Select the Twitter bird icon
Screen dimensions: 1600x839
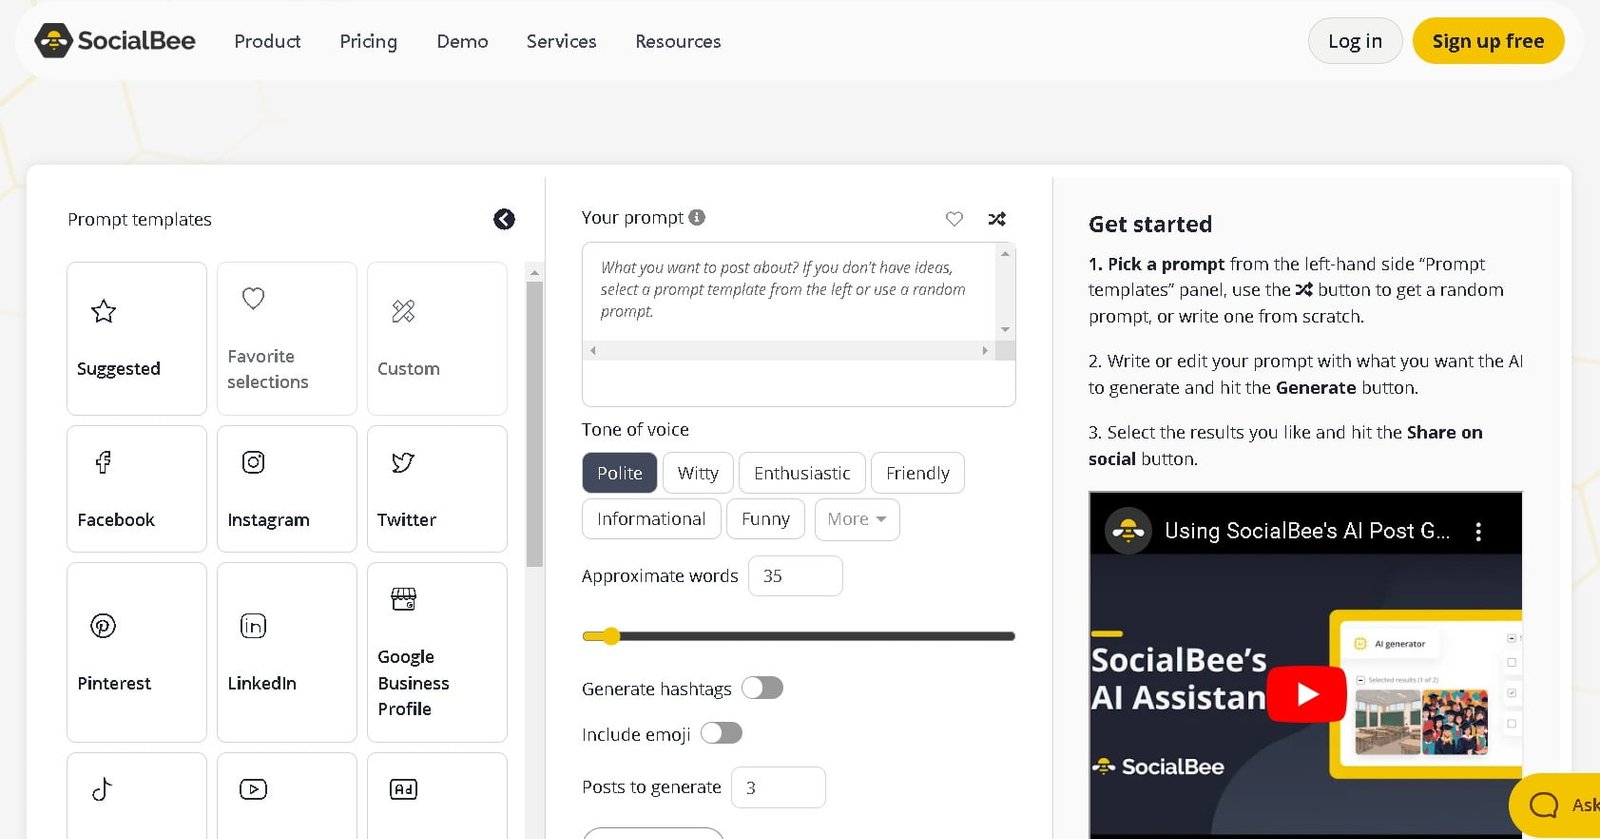click(403, 462)
